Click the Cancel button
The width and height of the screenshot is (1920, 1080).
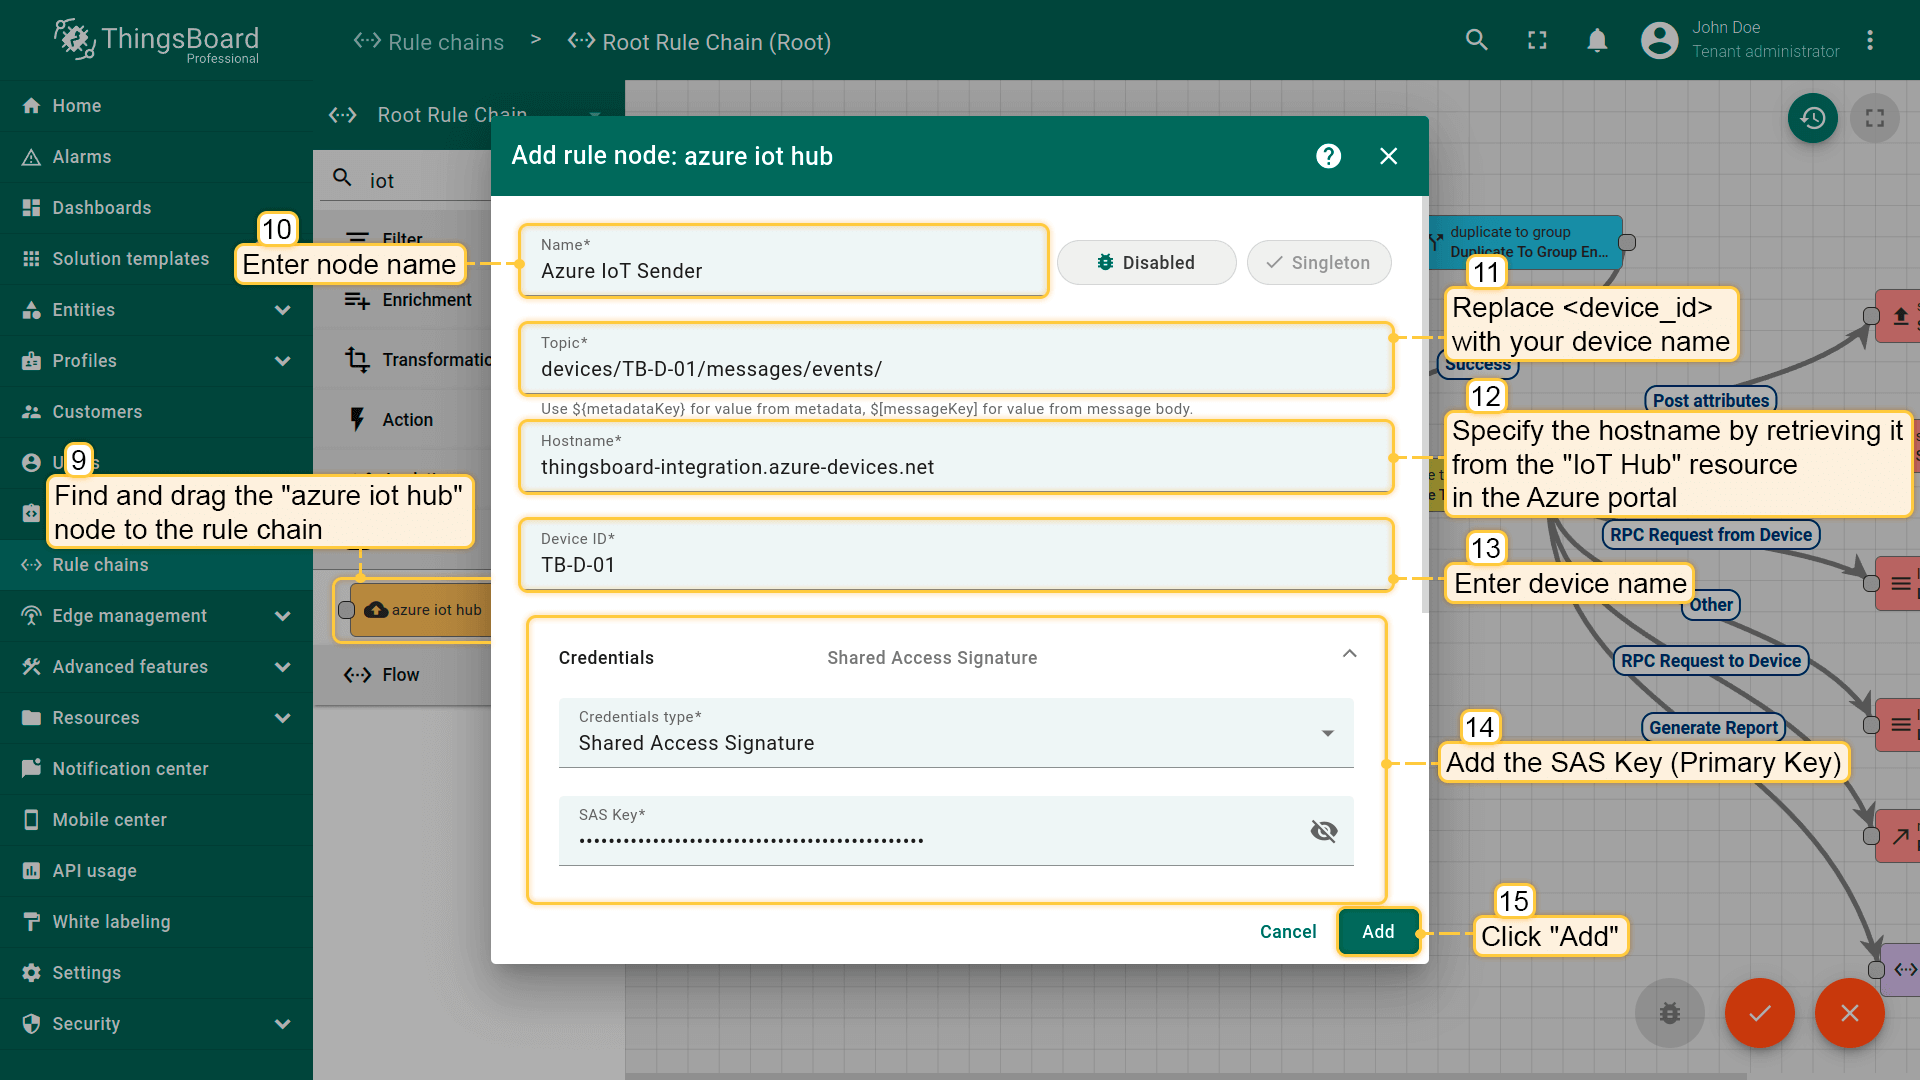1287,932
